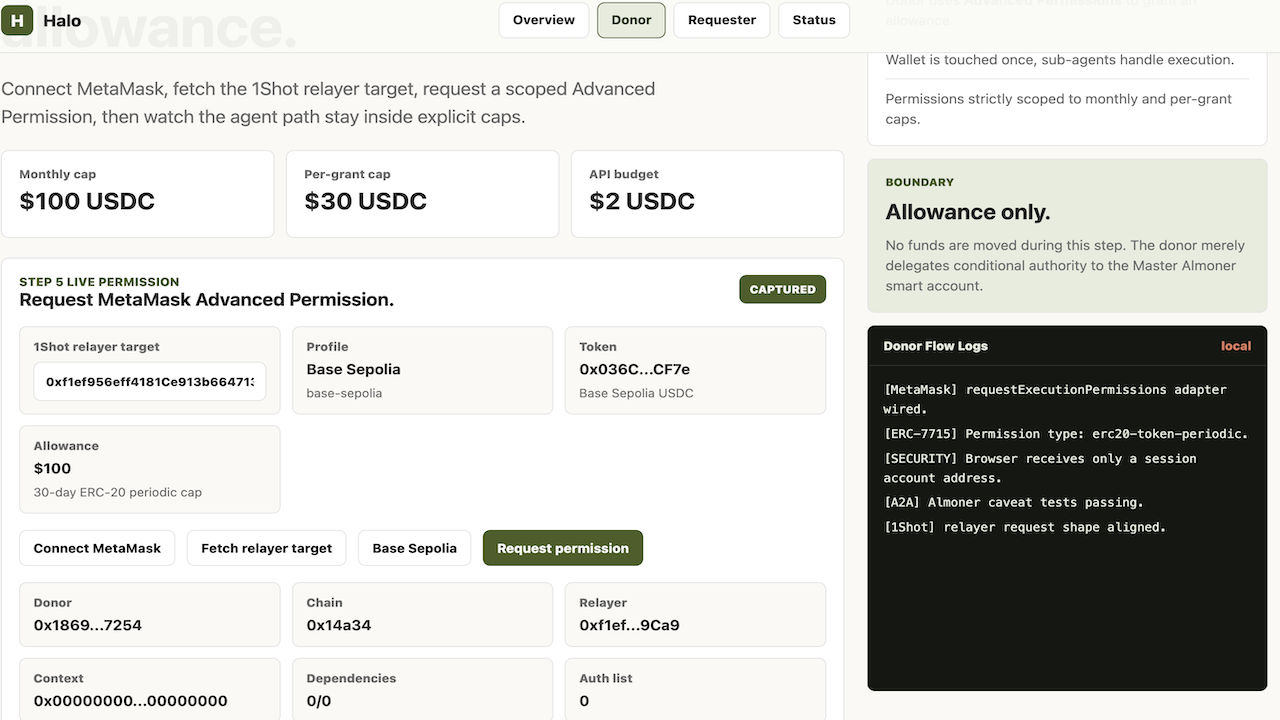Click the Dependencies value 0/0
Image resolution: width=1280 pixels, height=720 pixels.
(x=319, y=701)
